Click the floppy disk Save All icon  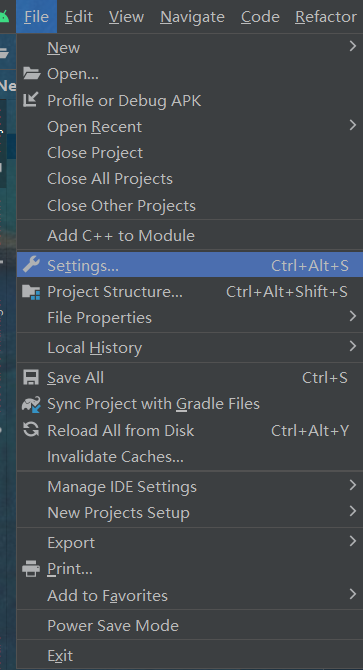(x=31, y=378)
